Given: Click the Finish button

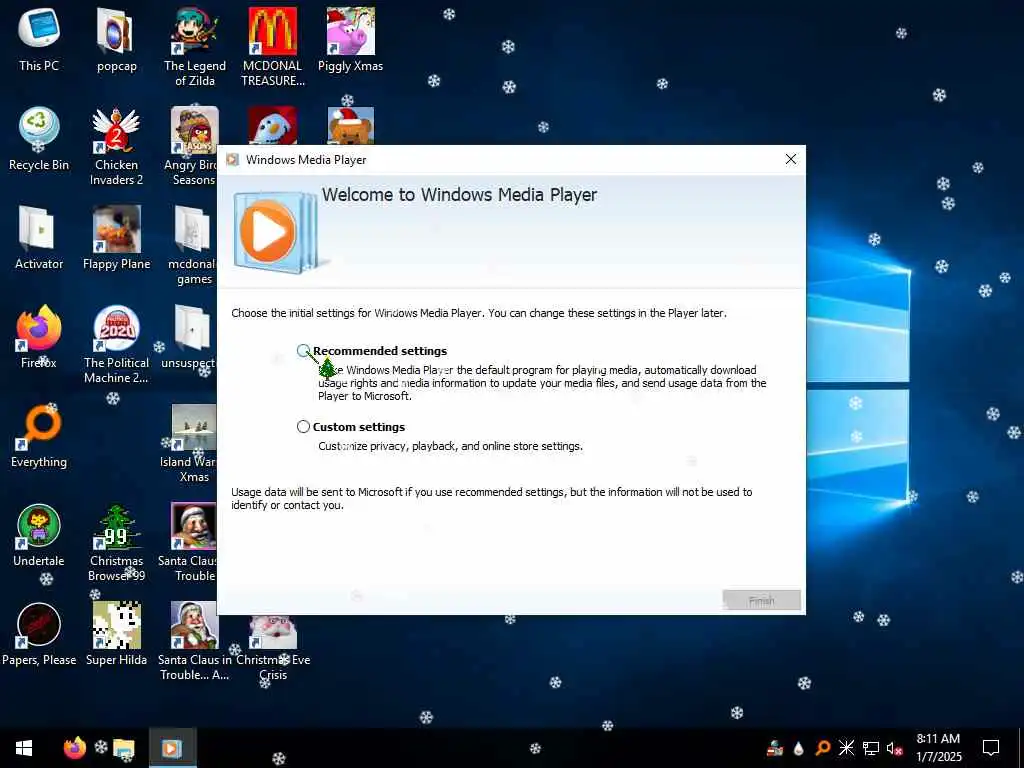Looking at the screenshot, I should (x=761, y=600).
